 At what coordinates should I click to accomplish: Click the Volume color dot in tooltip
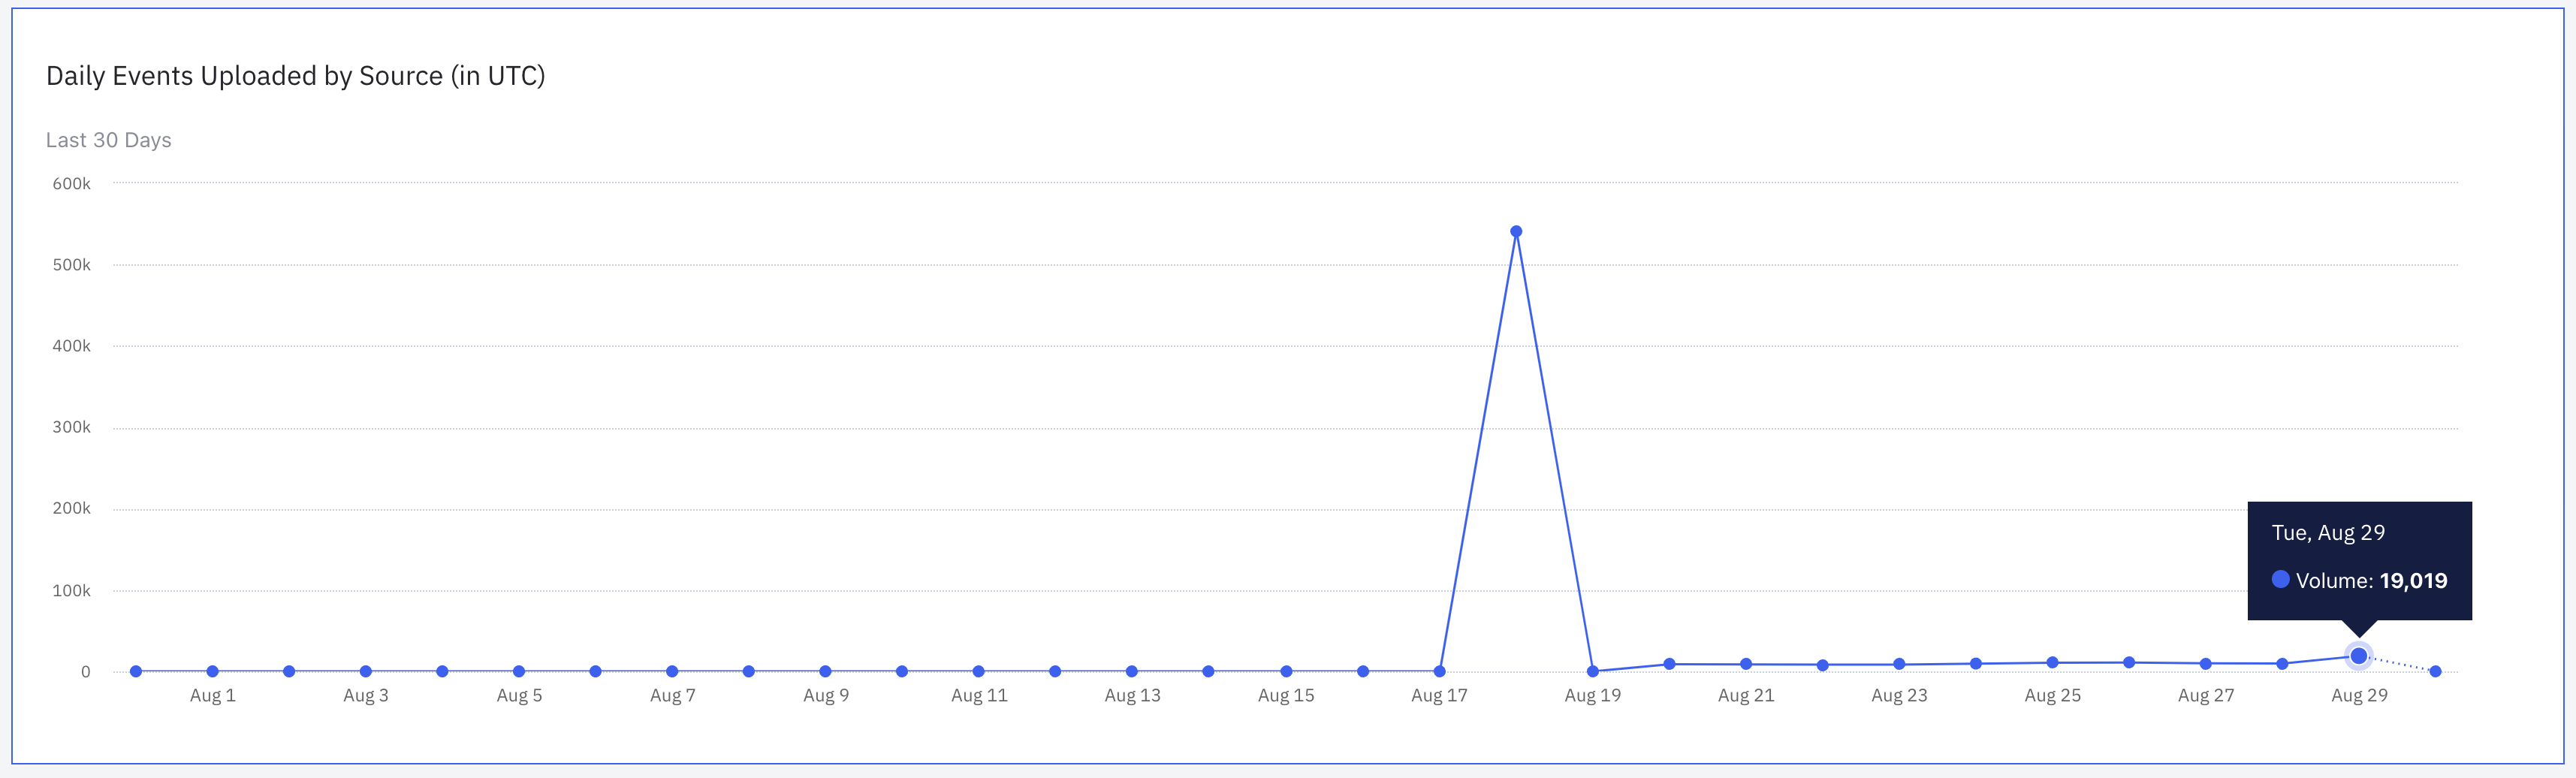tap(2281, 579)
